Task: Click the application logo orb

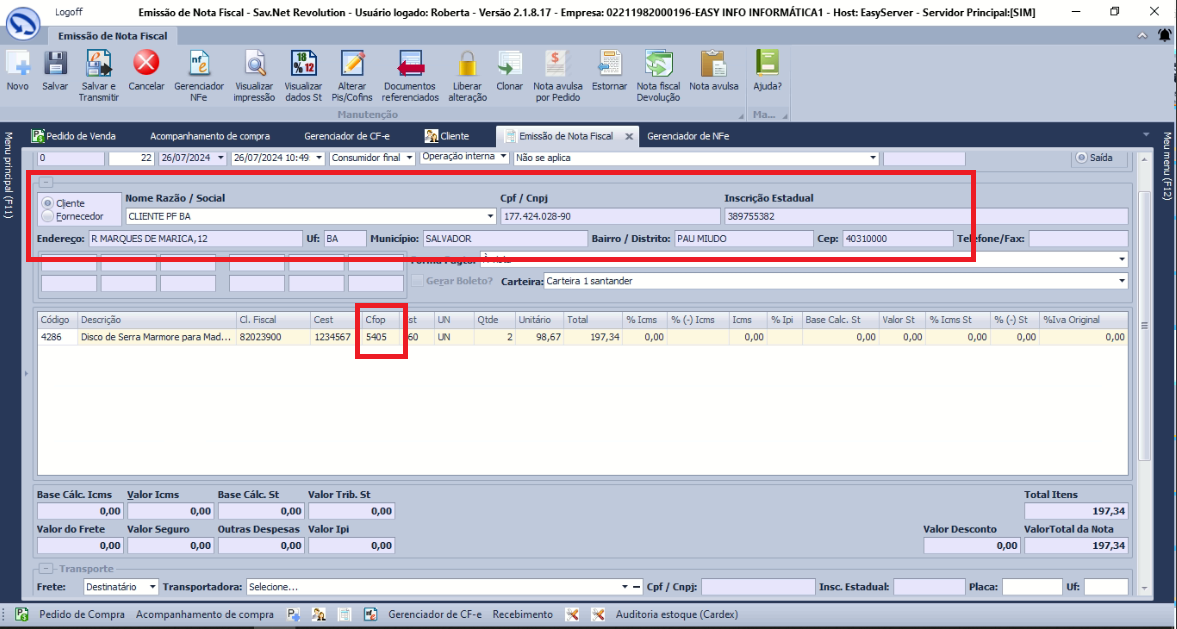Action: point(23,23)
